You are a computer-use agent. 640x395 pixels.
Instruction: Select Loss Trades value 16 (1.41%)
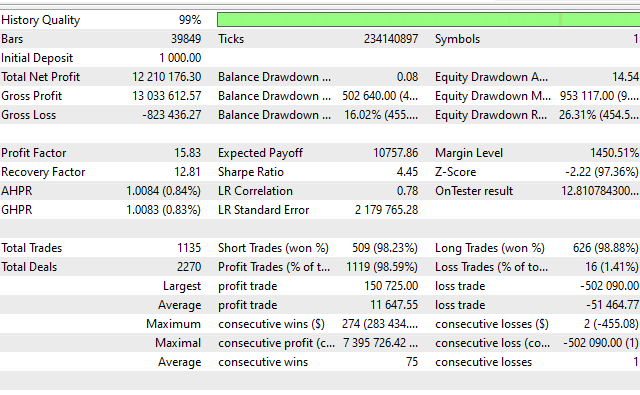tap(612, 267)
